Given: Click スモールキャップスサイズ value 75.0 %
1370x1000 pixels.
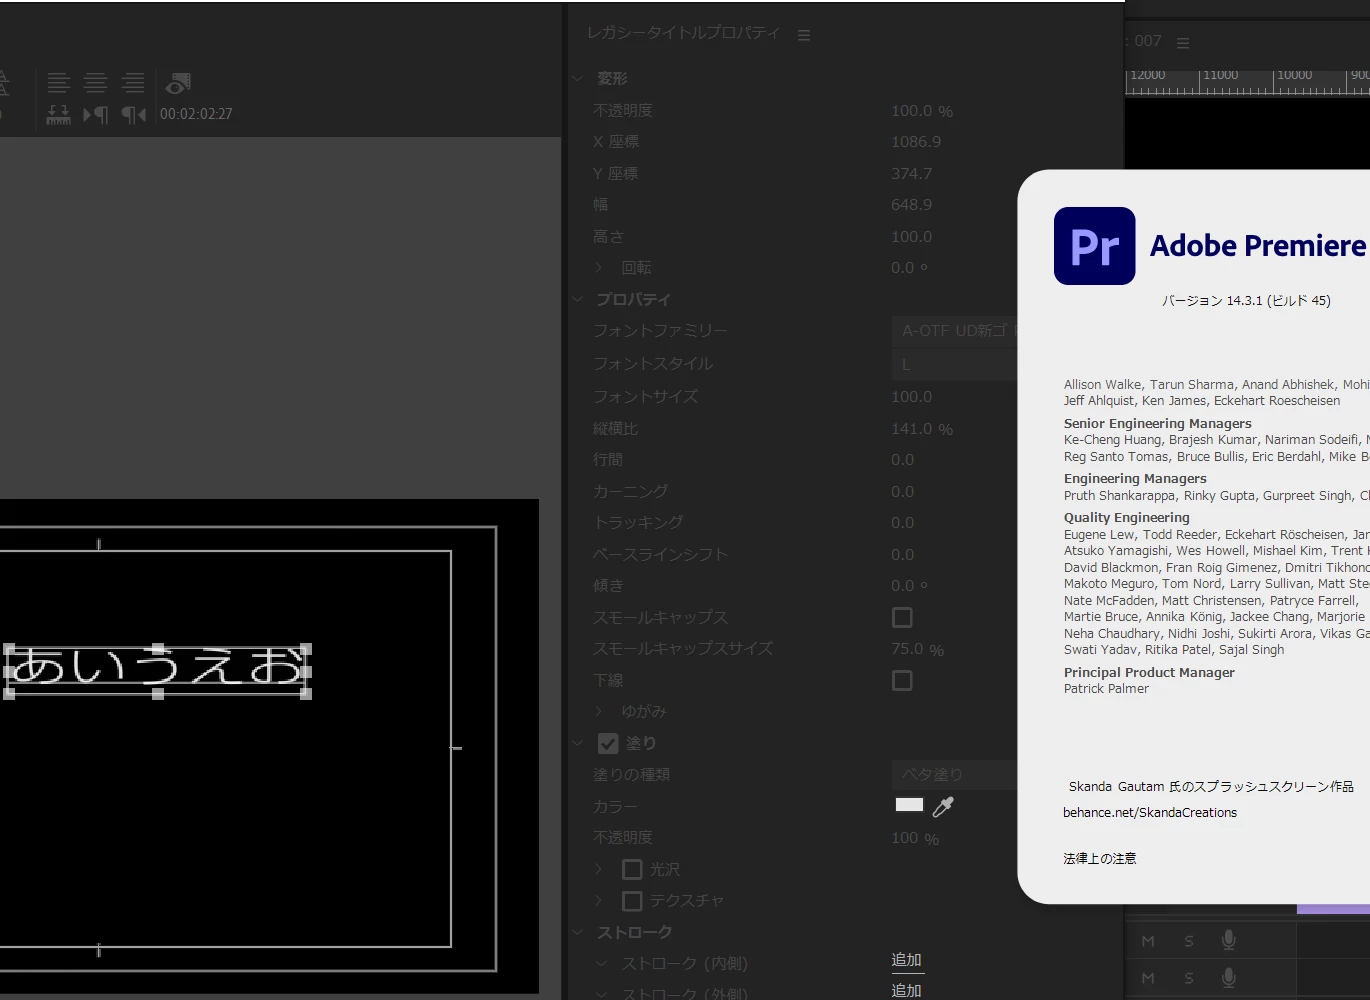Looking at the screenshot, I should click(x=918, y=649).
